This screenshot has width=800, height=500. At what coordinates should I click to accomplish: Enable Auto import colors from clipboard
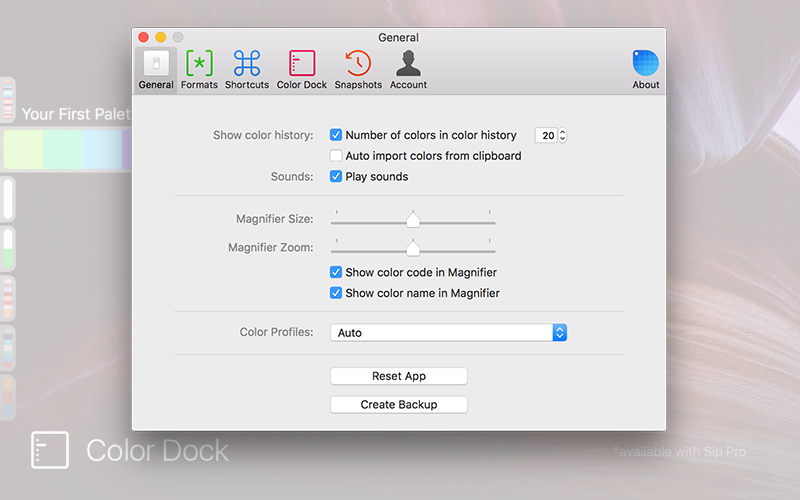pyautogui.click(x=336, y=156)
